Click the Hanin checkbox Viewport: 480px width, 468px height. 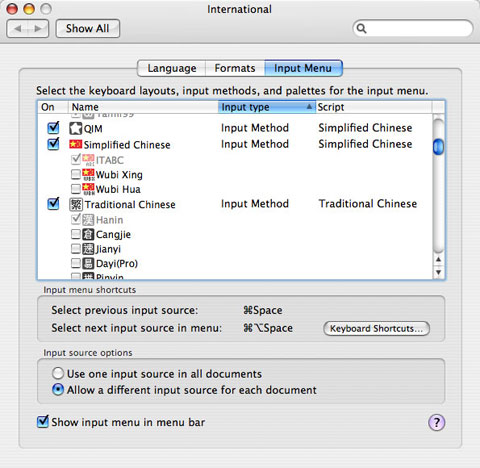click(x=76, y=219)
